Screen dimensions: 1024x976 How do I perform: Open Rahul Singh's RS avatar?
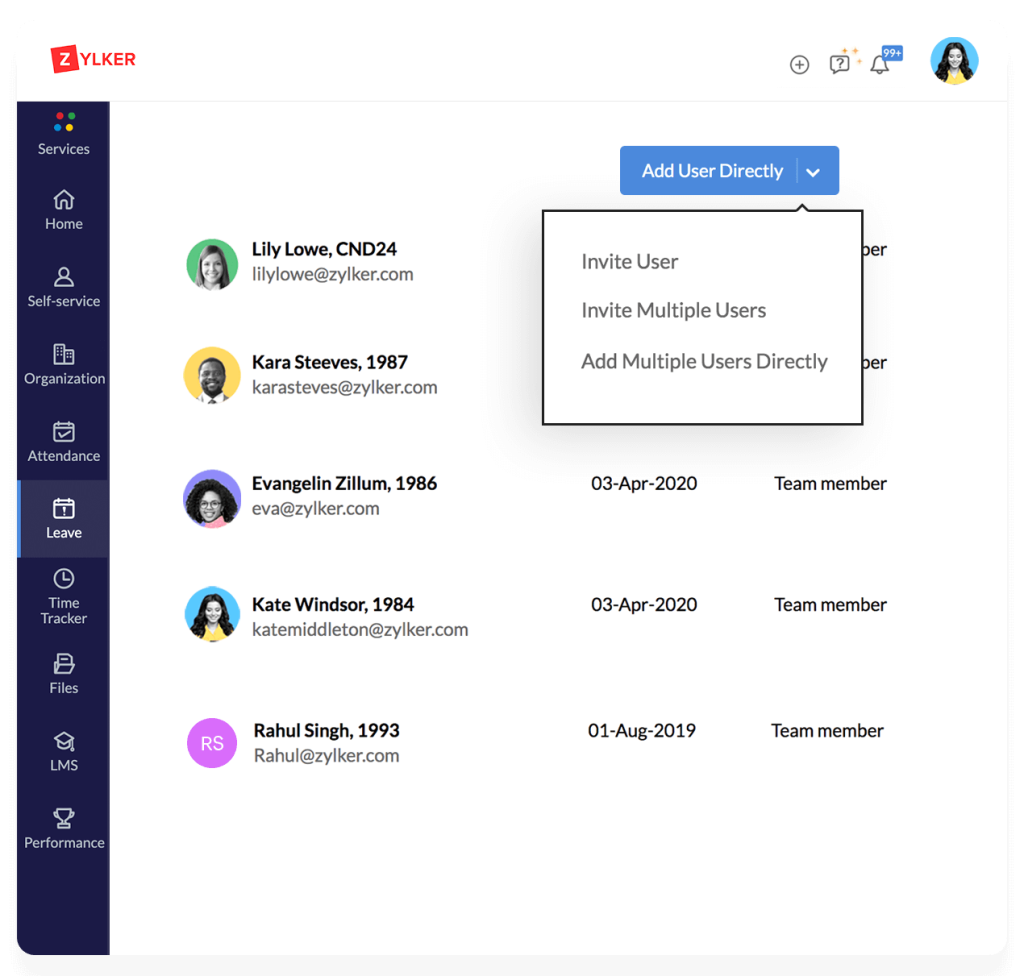(212, 743)
